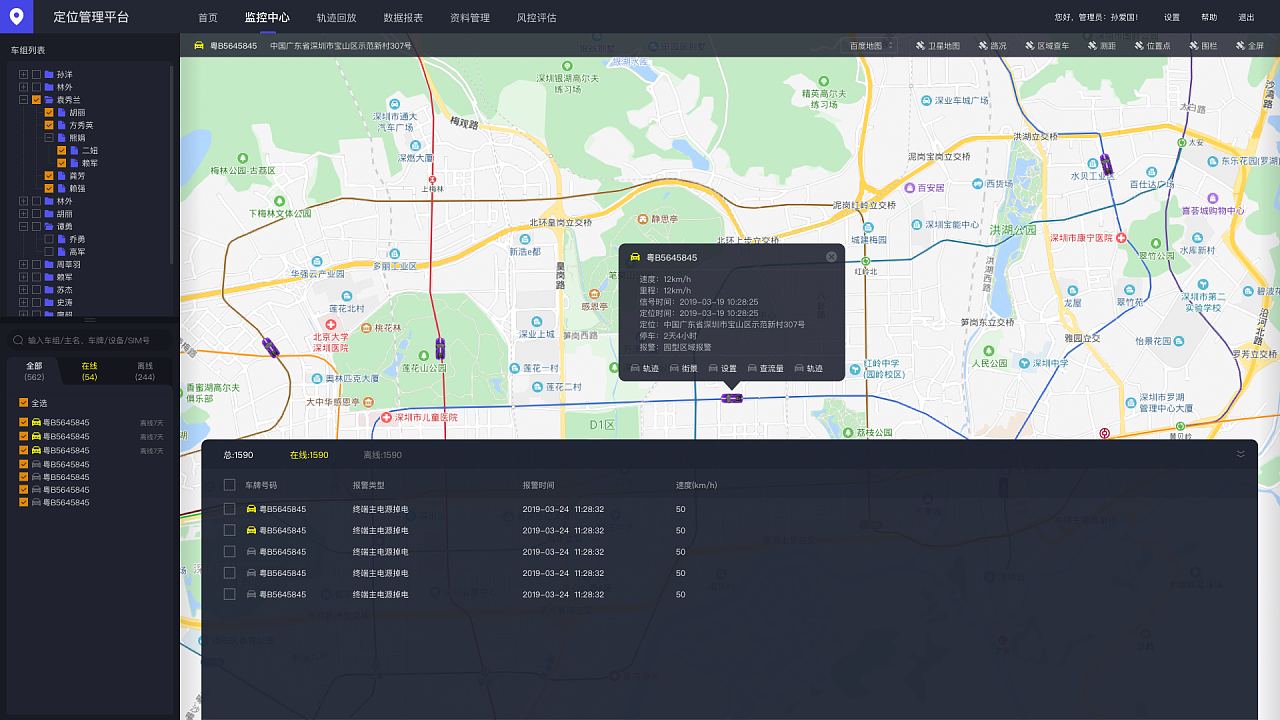
Task: Activate the 测距 distance measuring tool
Action: 1101,46
